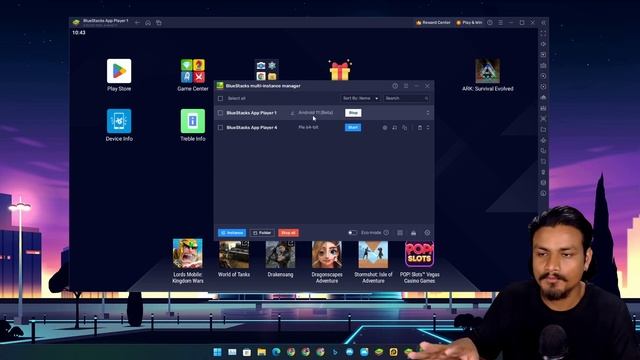Image resolution: width=640 pixels, height=360 pixels.
Task: Open more options for App Player 1
Action: 428,113
